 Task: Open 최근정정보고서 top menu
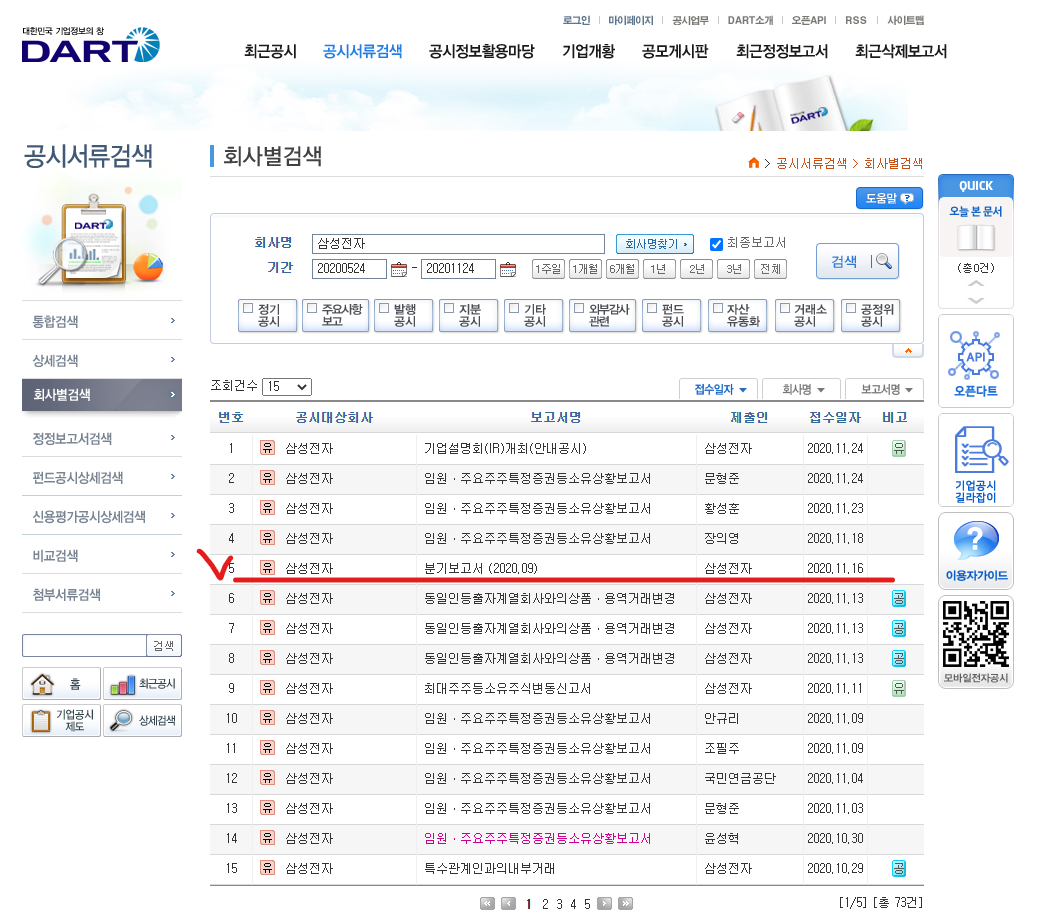pyautogui.click(x=782, y=51)
